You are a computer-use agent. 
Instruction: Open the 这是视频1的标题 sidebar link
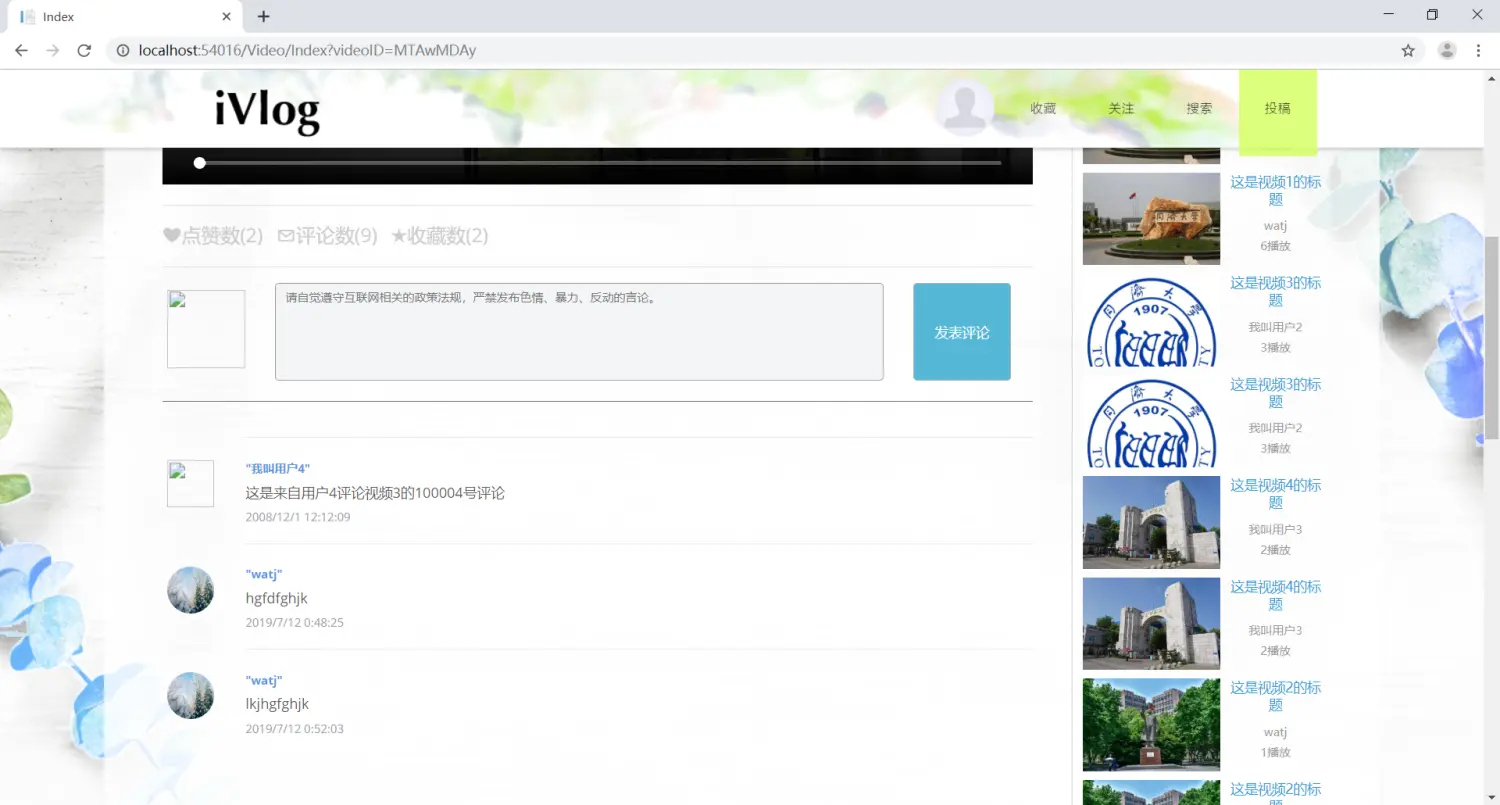coord(1275,190)
